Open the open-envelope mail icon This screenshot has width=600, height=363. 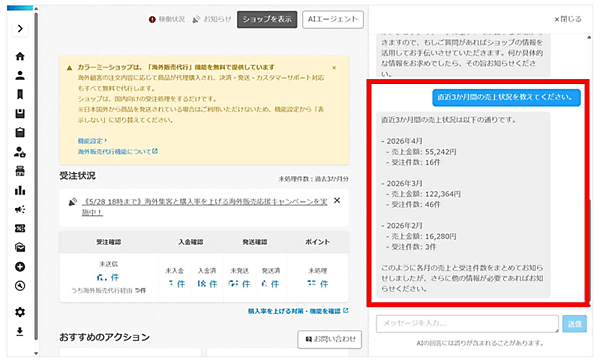point(20,247)
